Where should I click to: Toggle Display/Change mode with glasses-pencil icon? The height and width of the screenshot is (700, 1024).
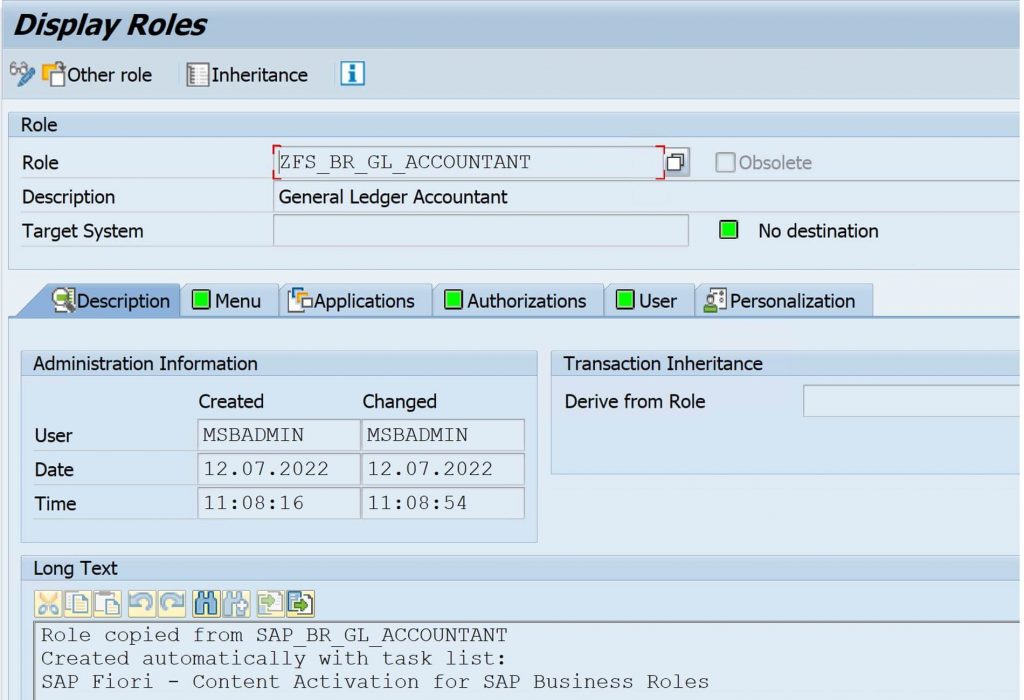(x=22, y=74)
